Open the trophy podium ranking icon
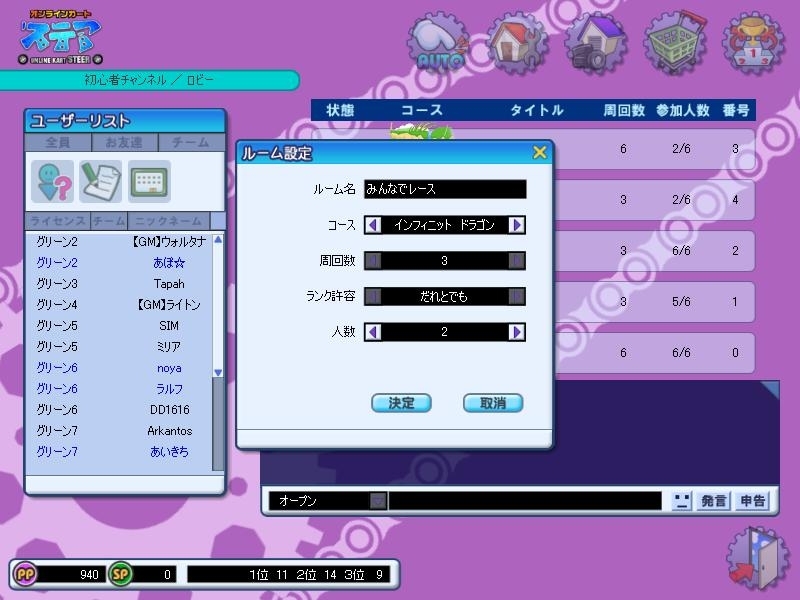Viewport: 800px width, 600px height. 754,43
